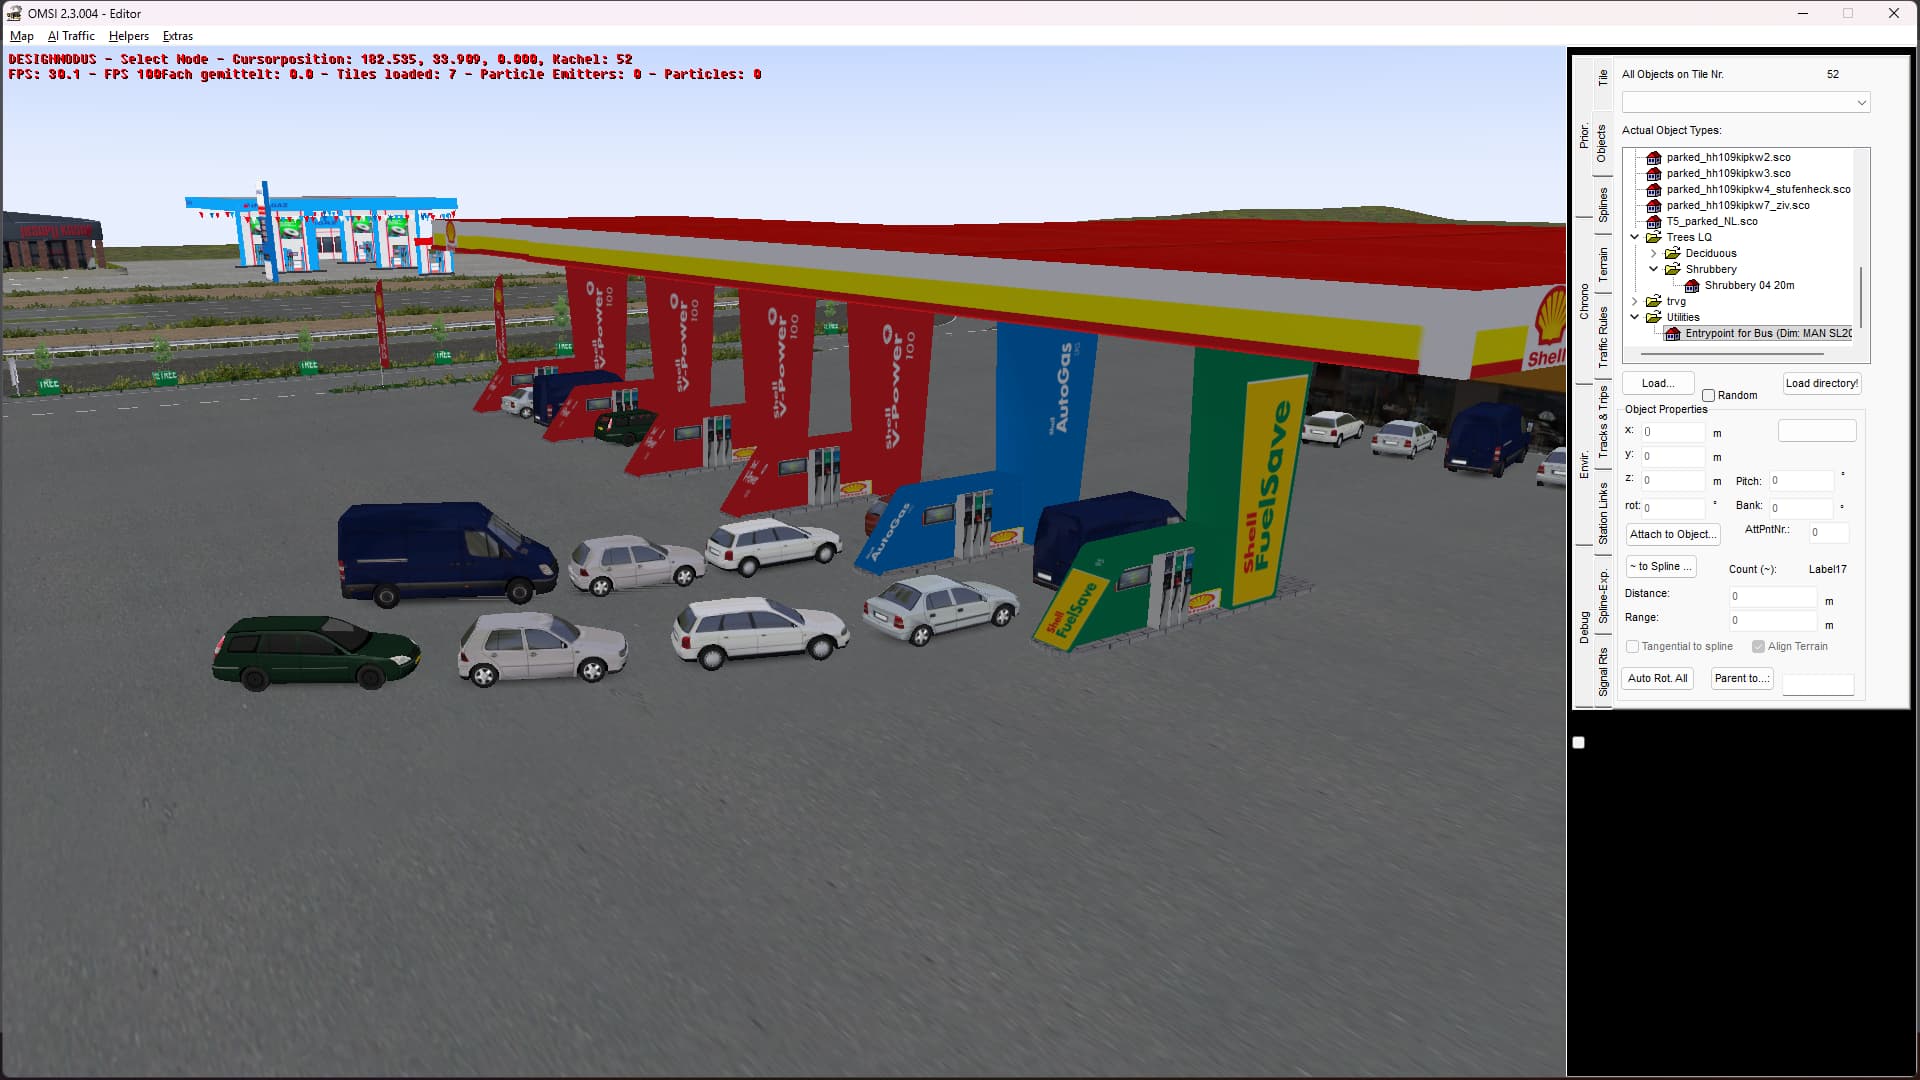Screen dimensions: 1920x1080
Task: Select Entrypoint for Bus object icon
Action: point(1673,334)
